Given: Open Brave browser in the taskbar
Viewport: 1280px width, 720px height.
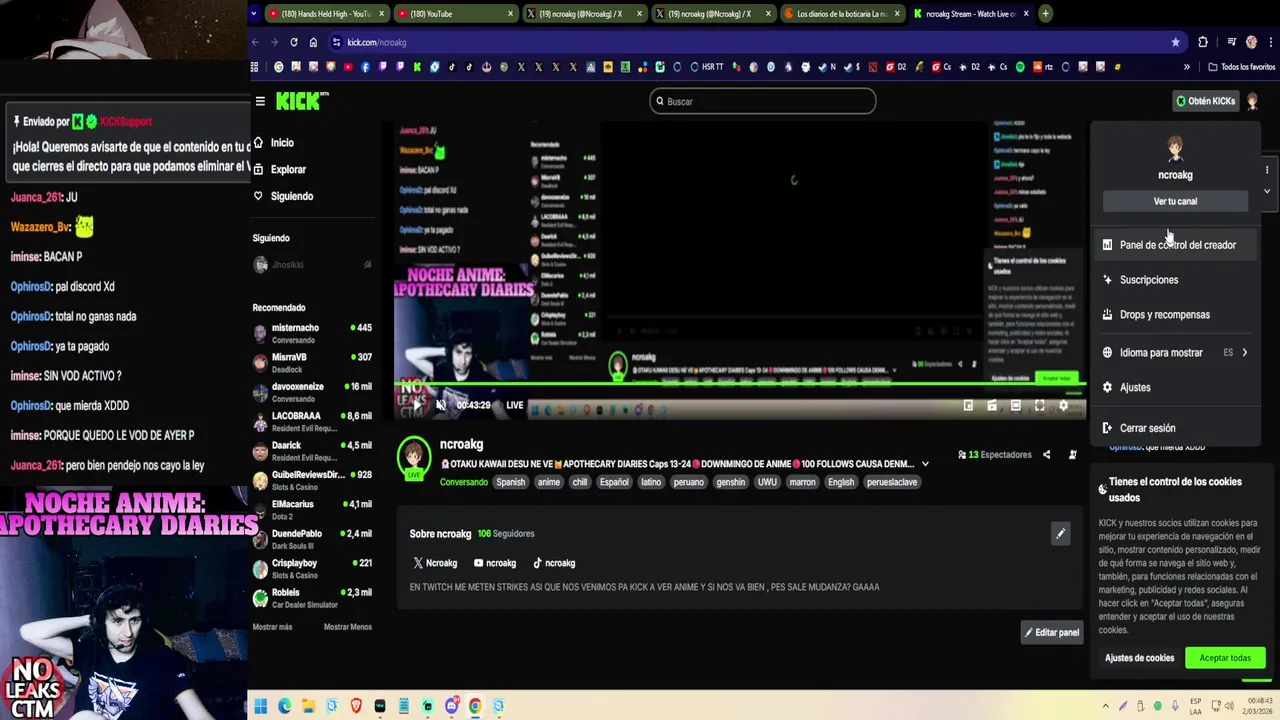Looking at the screenshot, I should (x=356, y=706).
